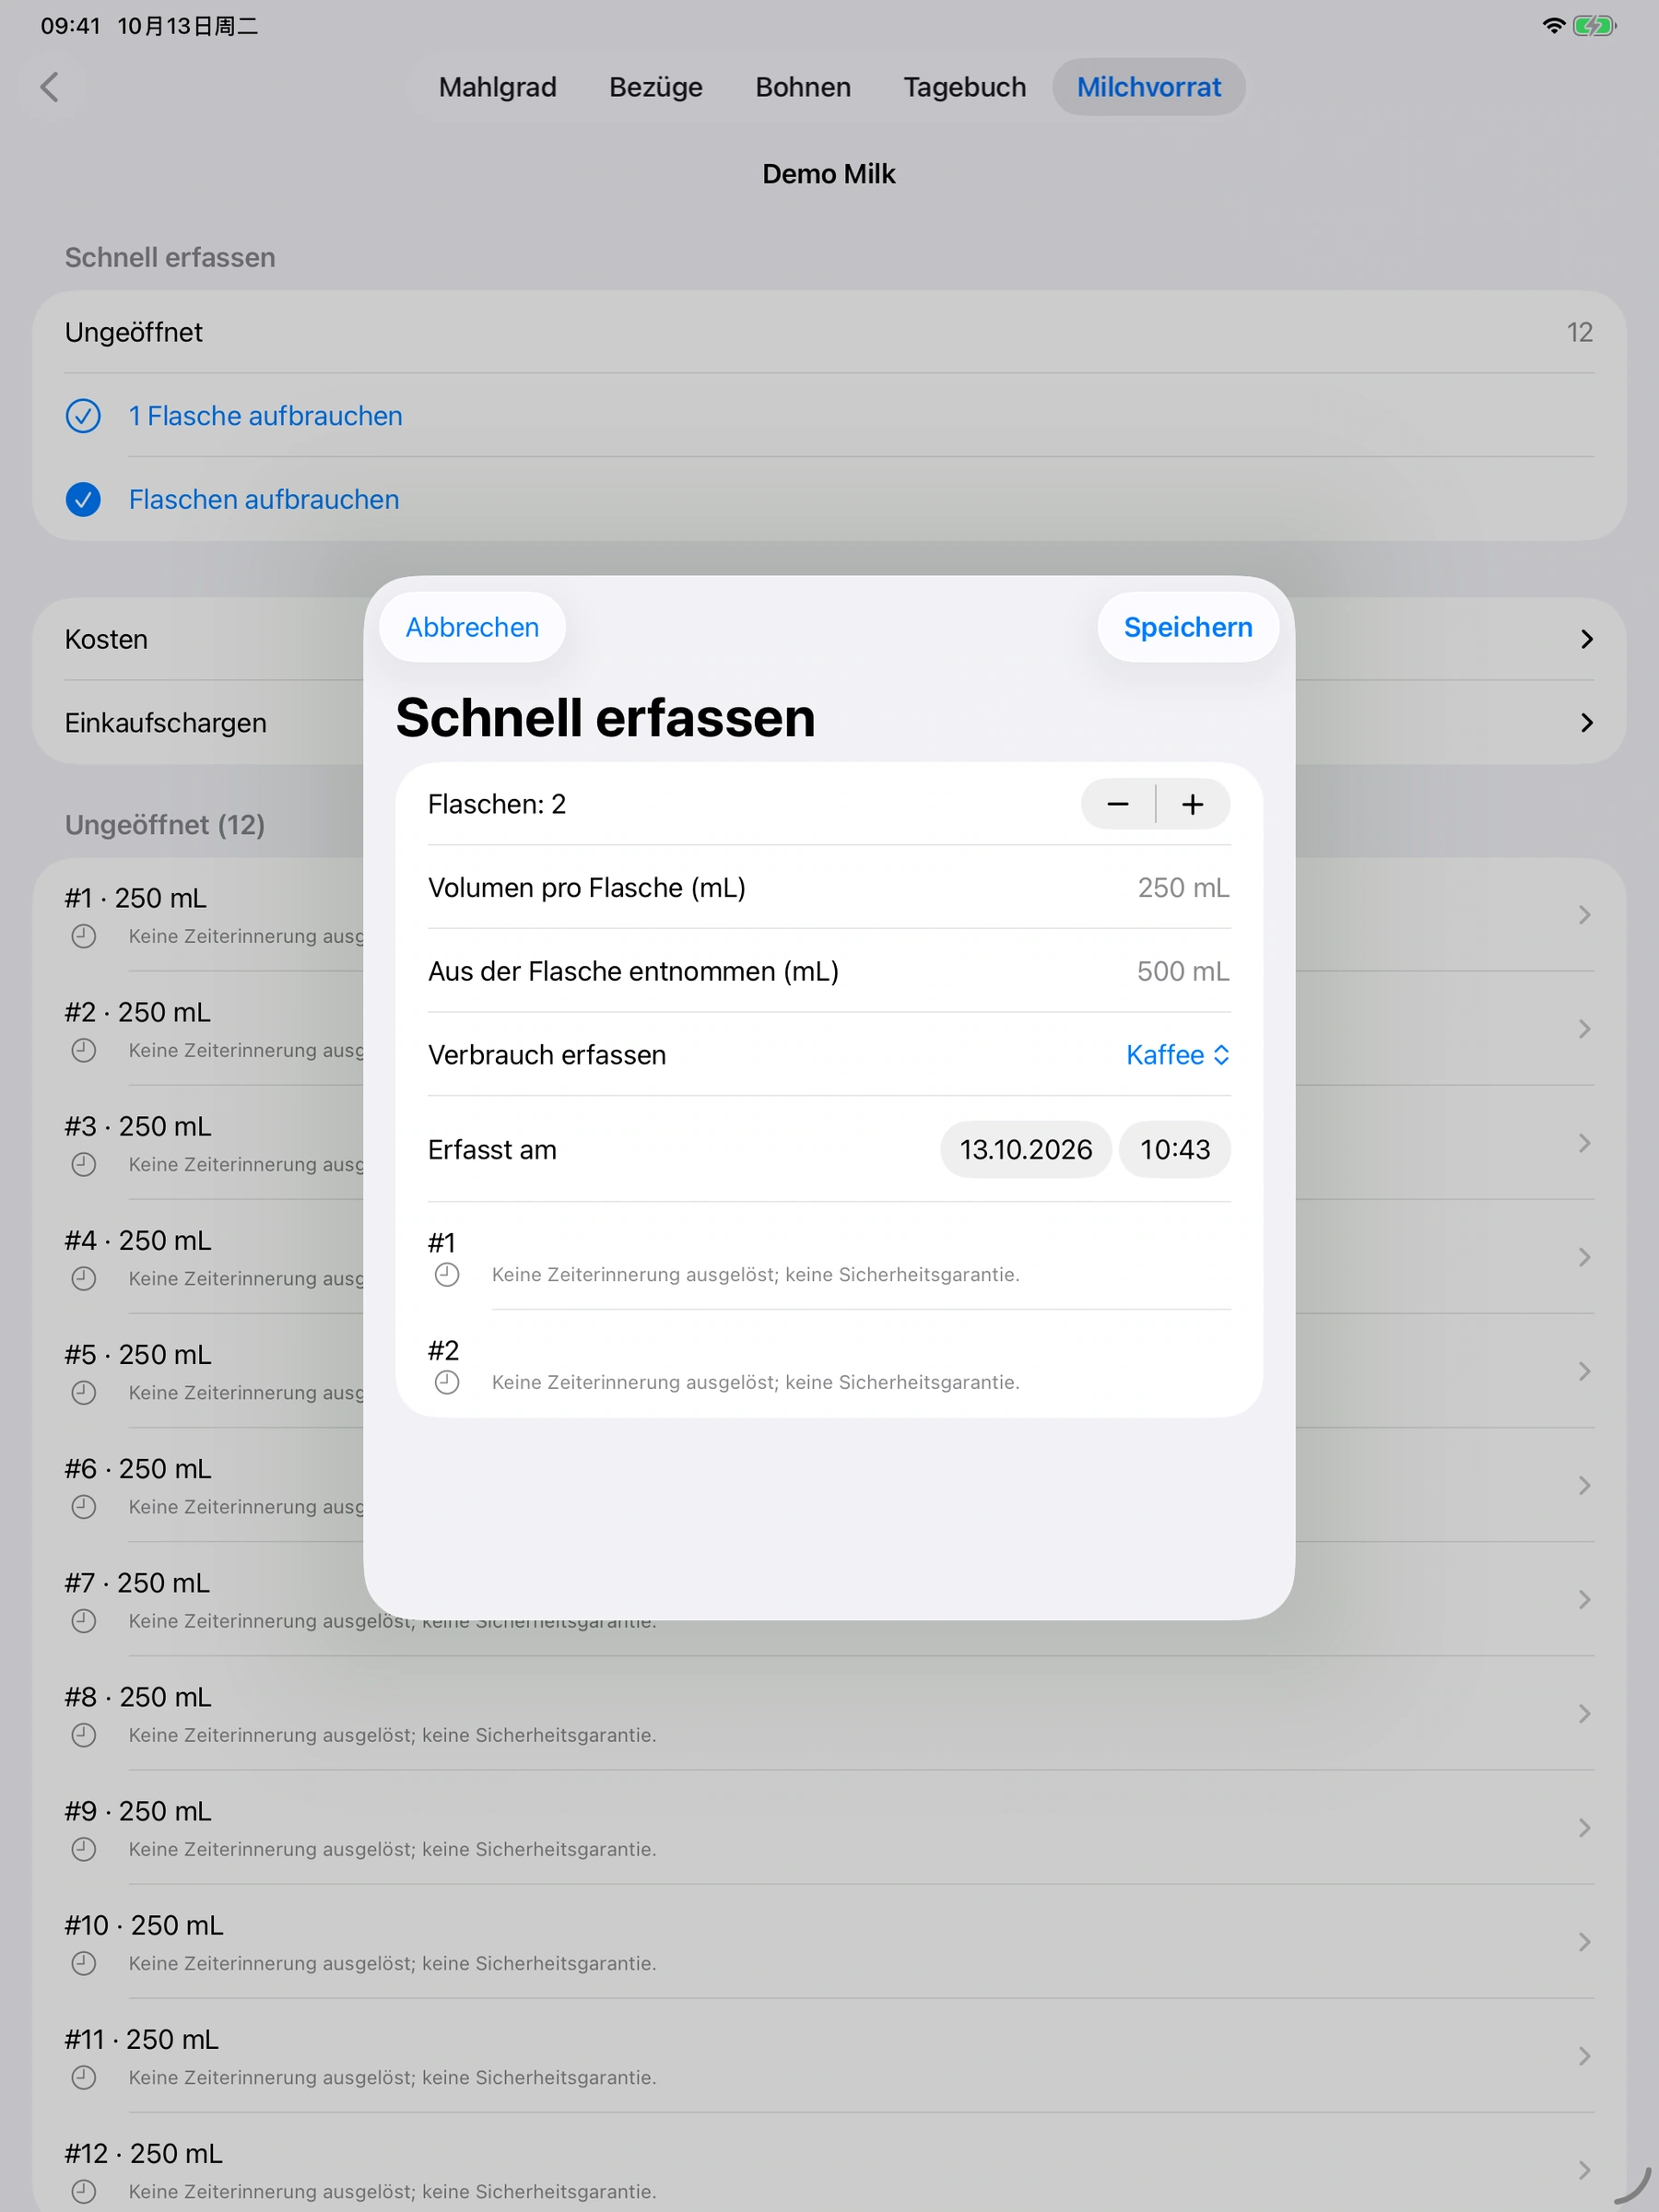Open bottle row #9 · 250 mL
This screenshot has height=2212, width=1659.
[x=829, y=1828]
